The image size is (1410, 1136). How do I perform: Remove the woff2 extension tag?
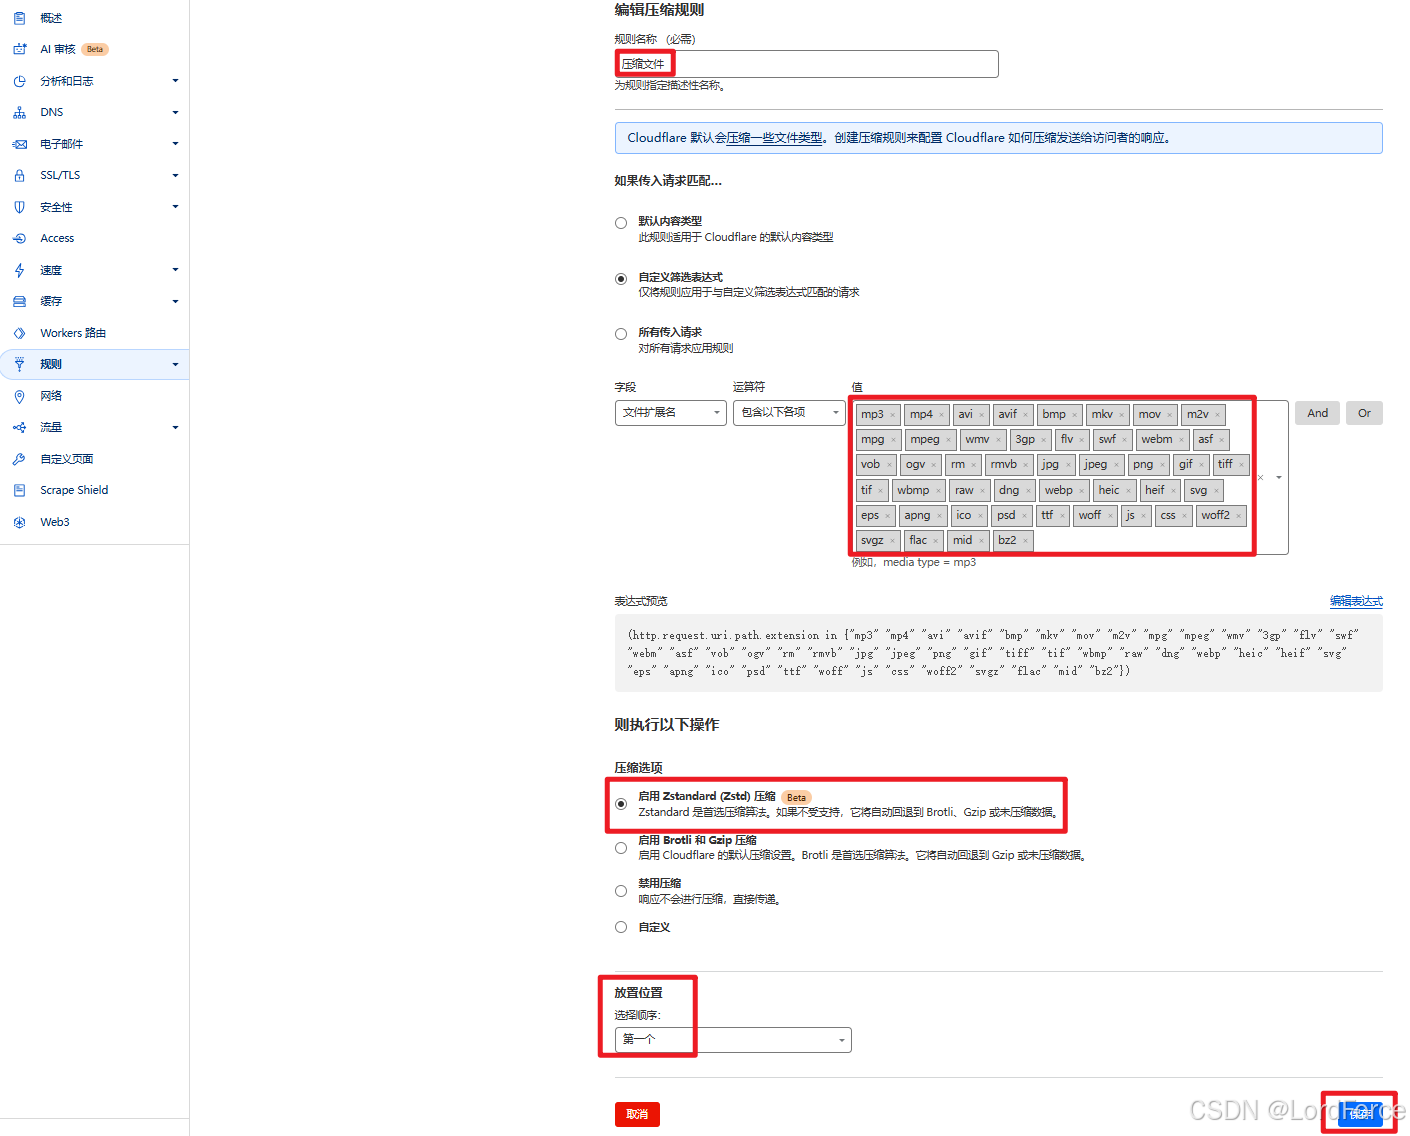(1239, 516)
